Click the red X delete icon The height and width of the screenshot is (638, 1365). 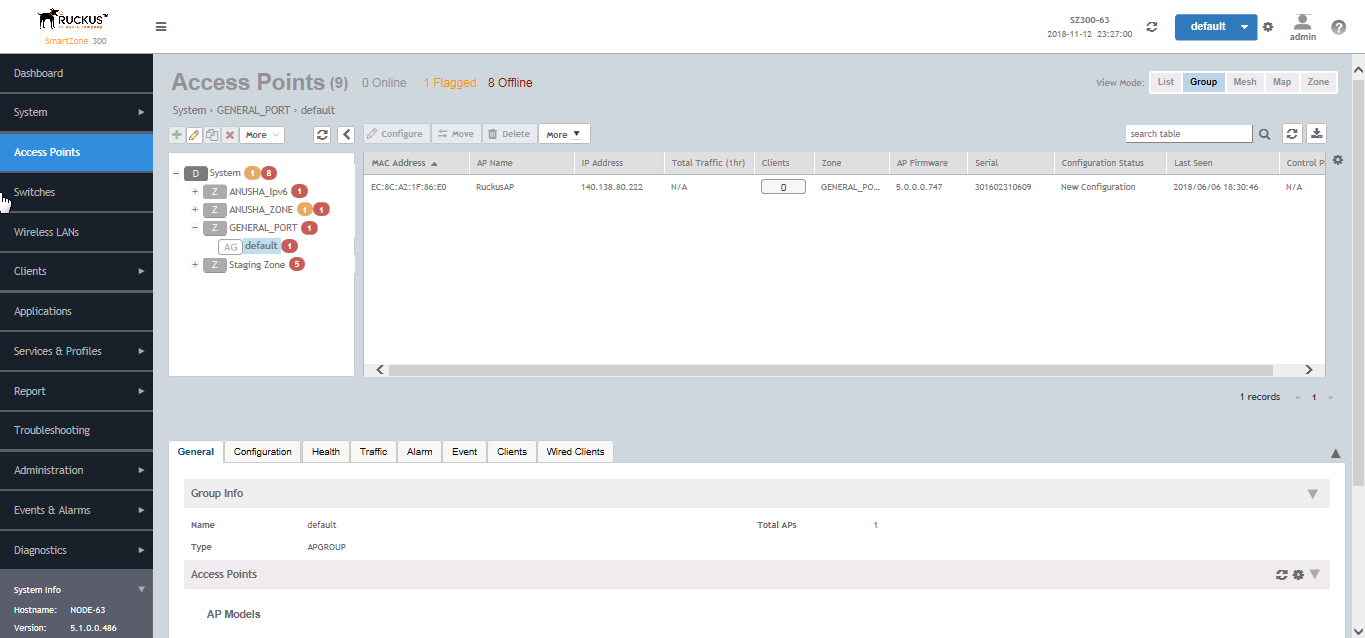point(229,135)
